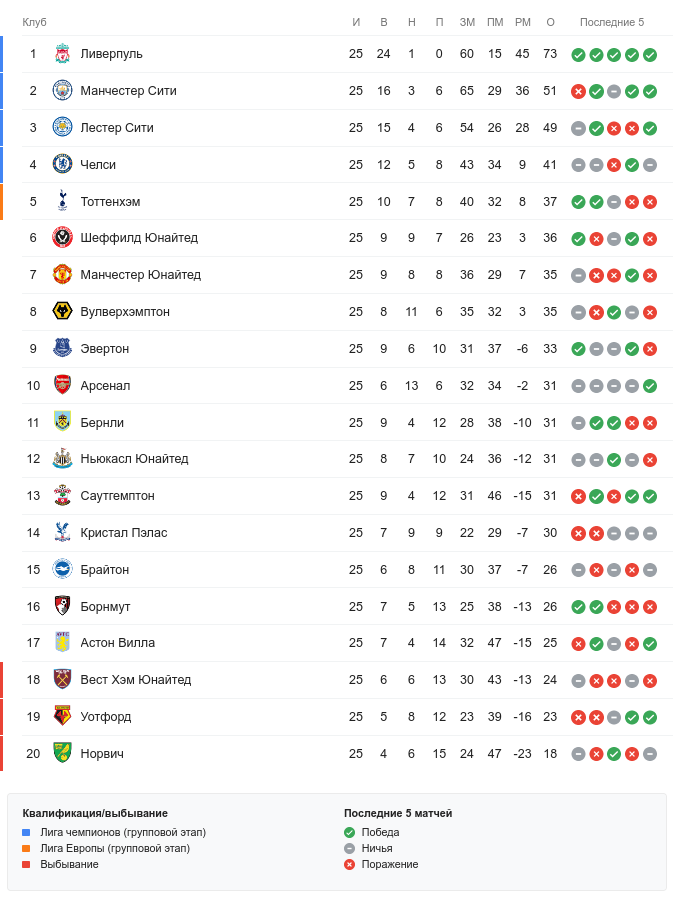Click the blue Лига чемпионов legend swatch
Image resolution: width=673 pixels, height=897 pixels.
click(x=27, y=832)
